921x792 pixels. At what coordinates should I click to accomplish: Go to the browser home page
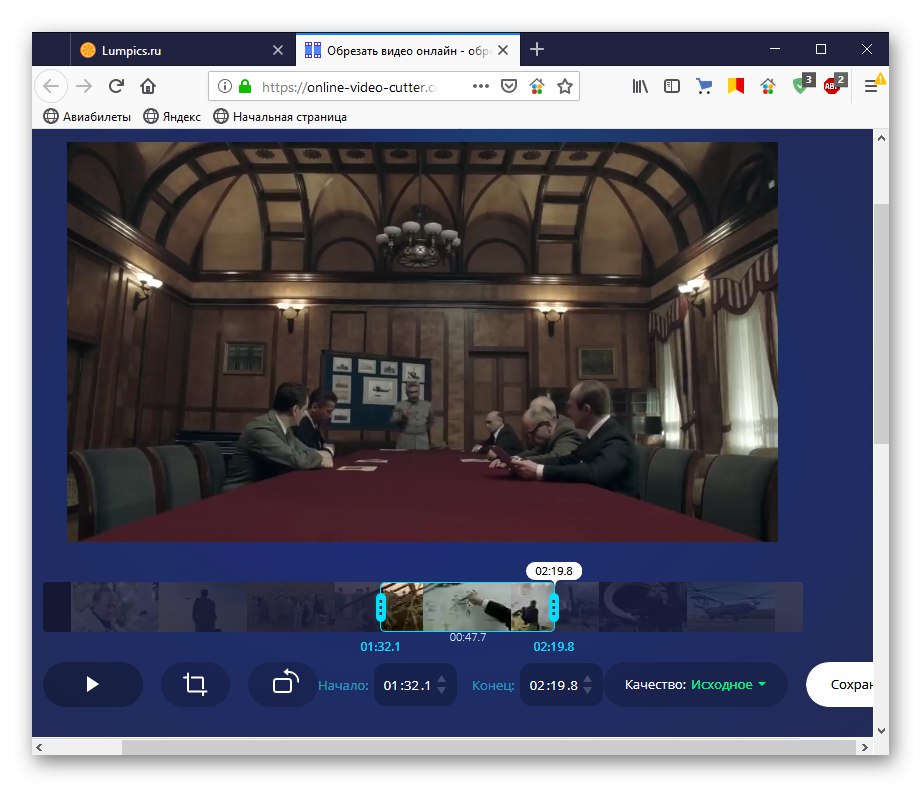148,86
